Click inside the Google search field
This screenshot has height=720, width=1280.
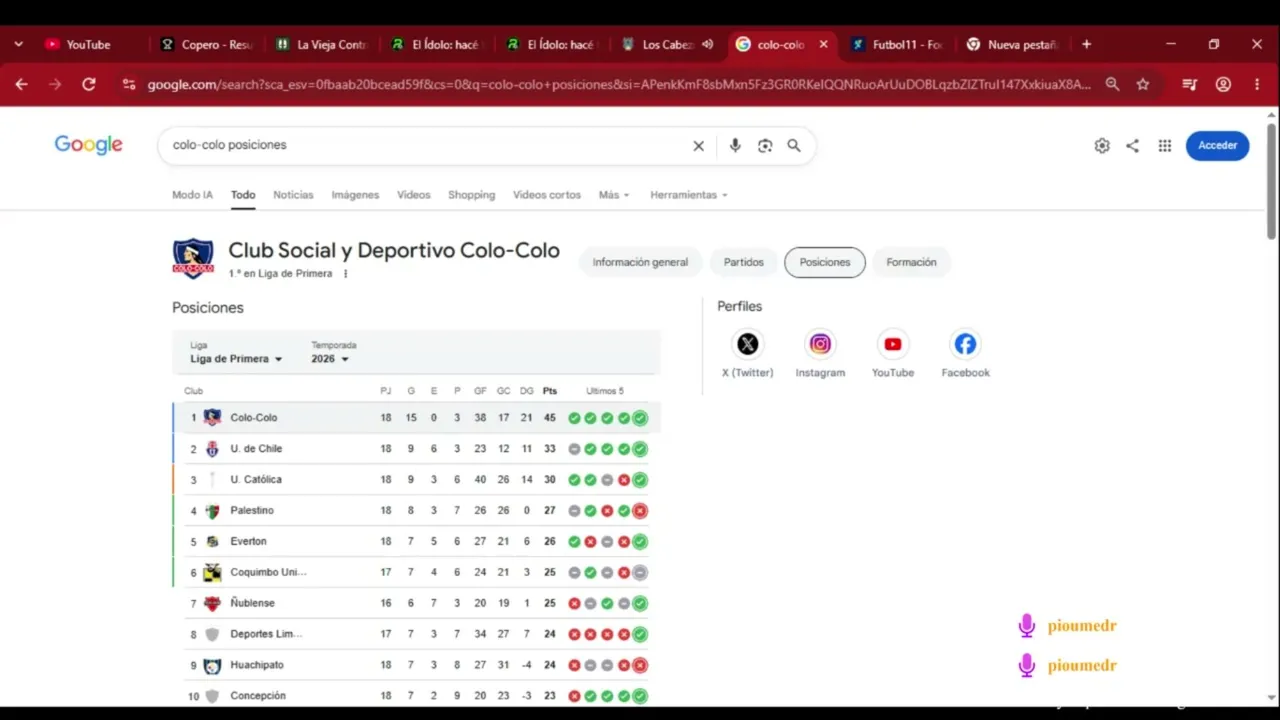coord(428,145)
